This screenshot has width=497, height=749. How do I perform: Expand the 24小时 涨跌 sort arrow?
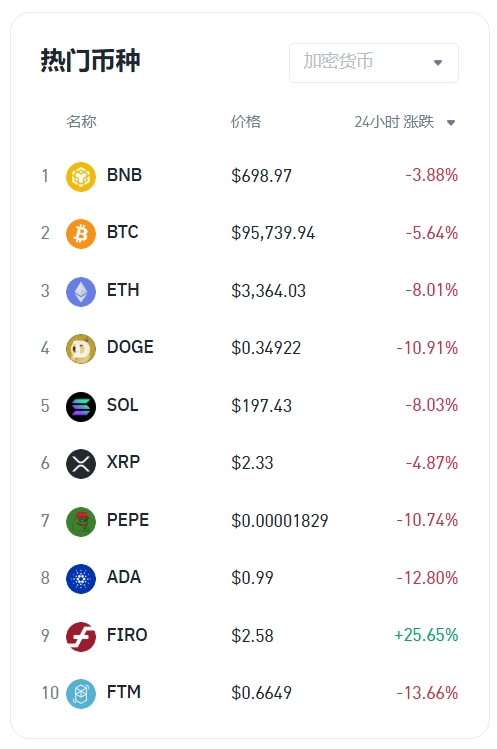(451, 123)
